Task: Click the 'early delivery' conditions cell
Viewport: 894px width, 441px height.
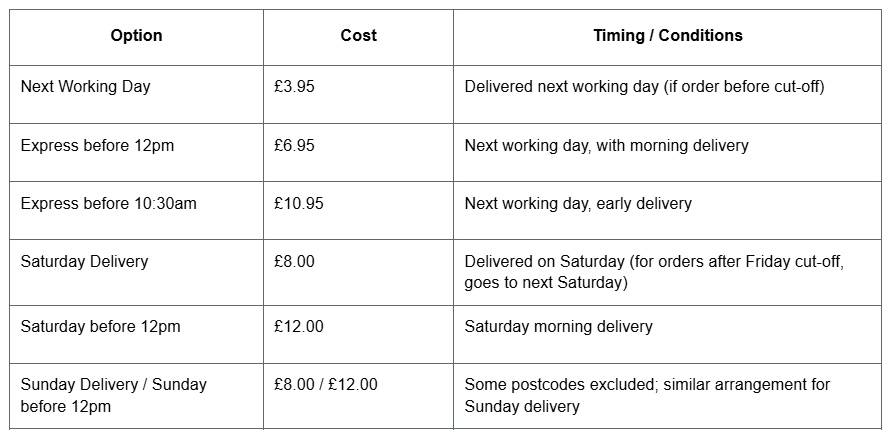Action: coord(578,204)
